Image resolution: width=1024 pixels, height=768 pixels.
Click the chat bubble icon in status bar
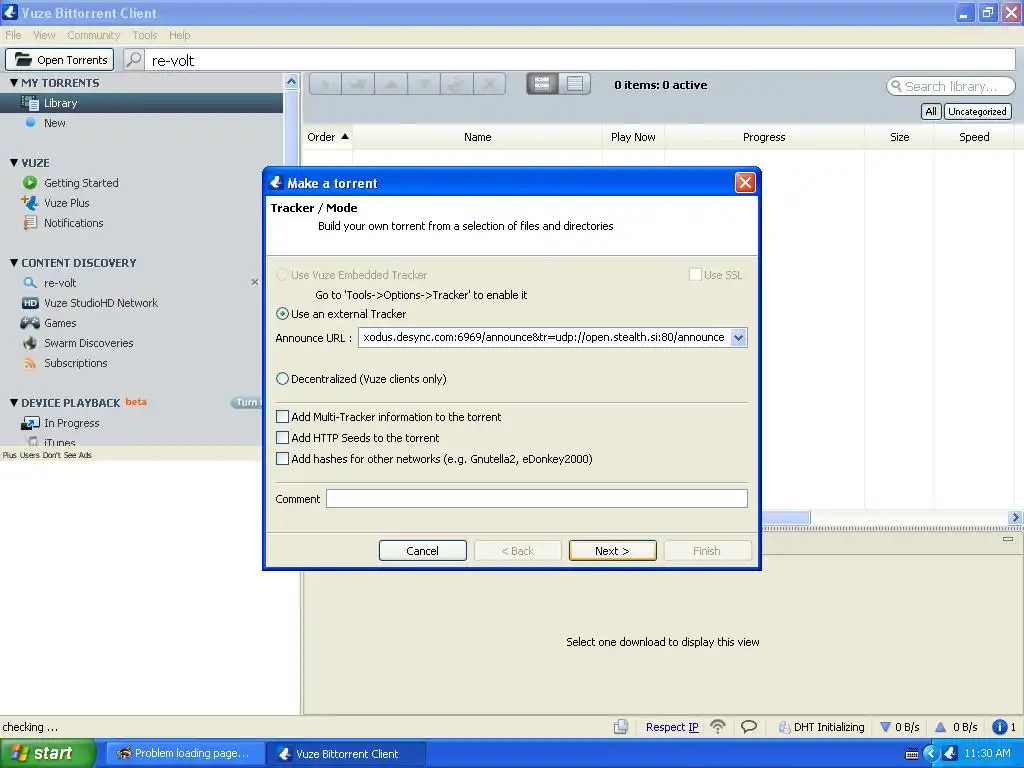[x=749, y=727]
